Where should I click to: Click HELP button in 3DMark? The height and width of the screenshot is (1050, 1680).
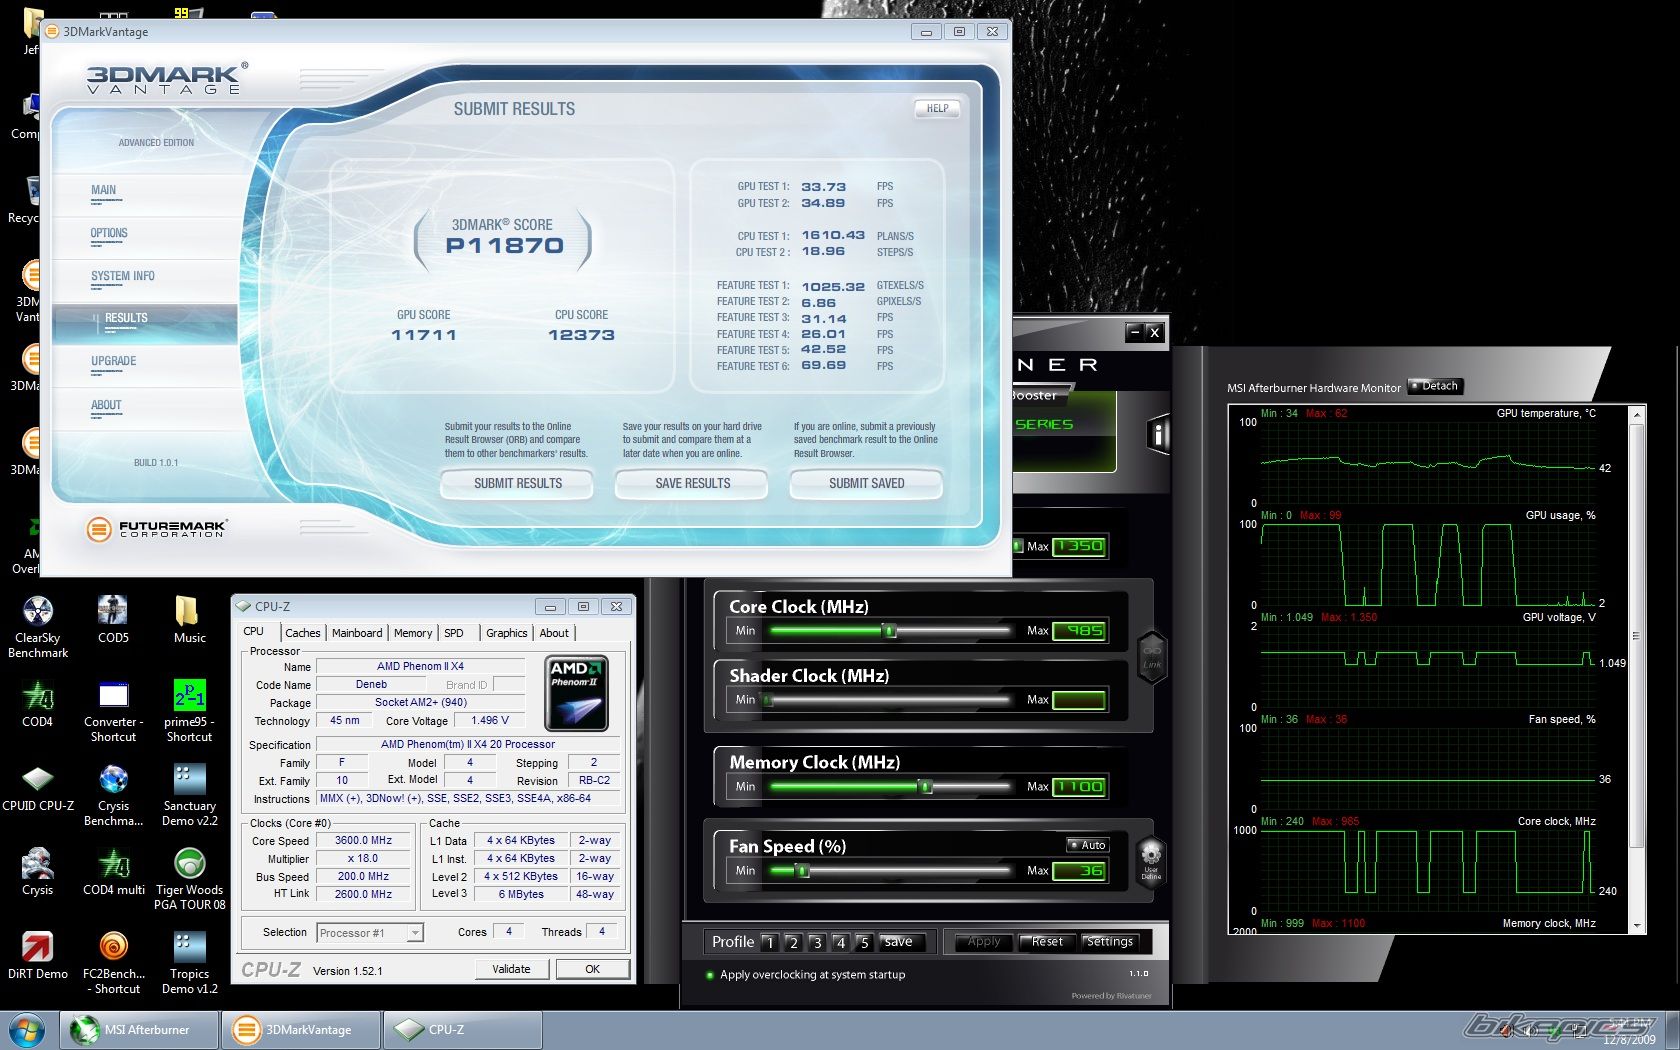(937, 108)
